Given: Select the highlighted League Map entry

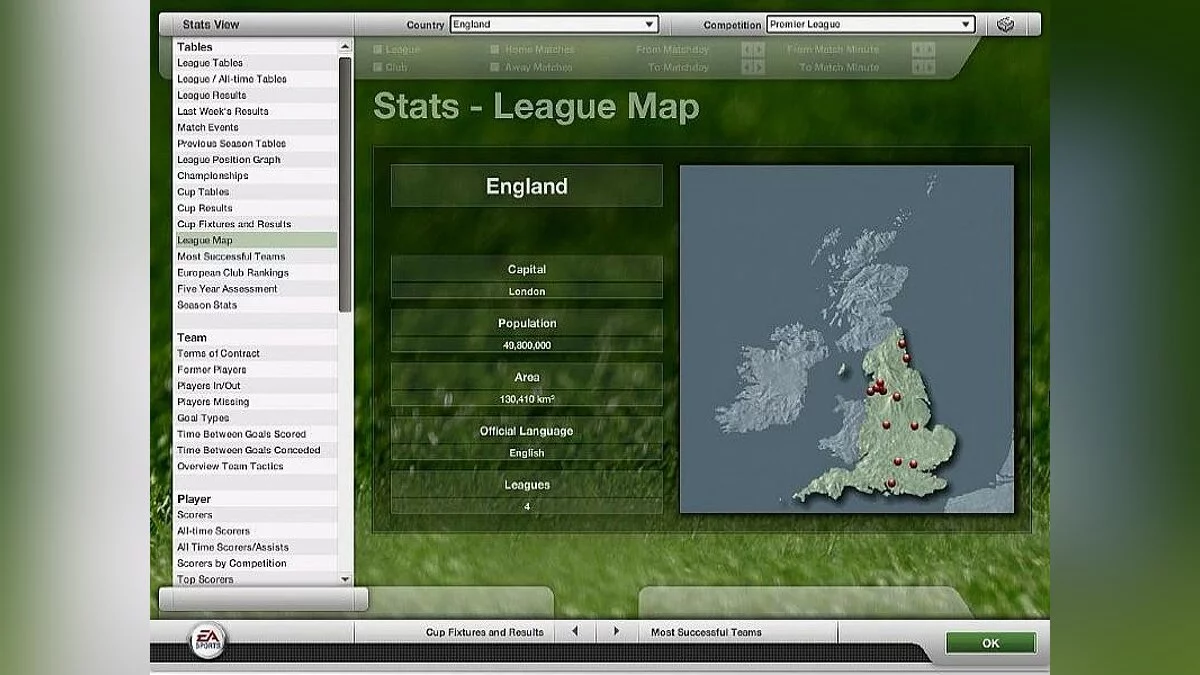Looking at the screenshot, I should (x=255, y=240).
